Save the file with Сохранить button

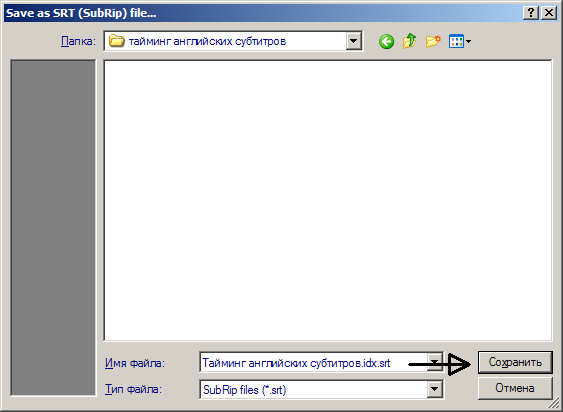pos(515,362)
